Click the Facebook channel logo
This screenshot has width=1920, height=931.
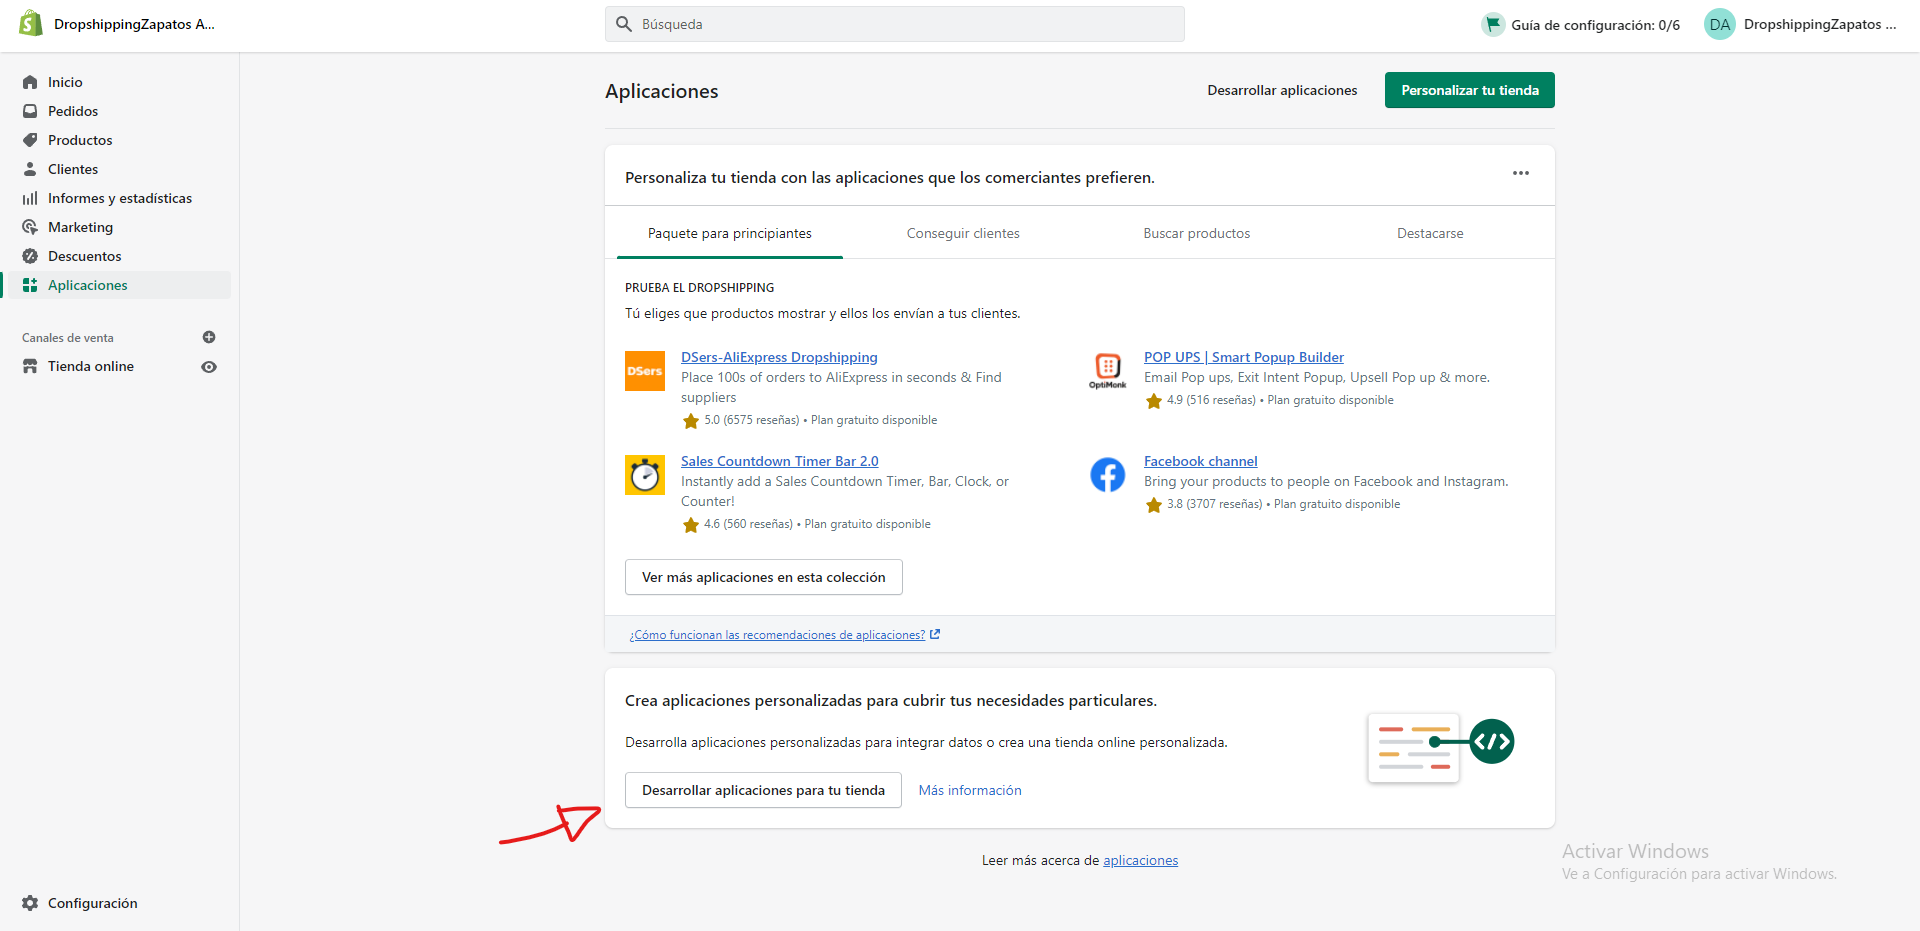[x=1108, y=475]
